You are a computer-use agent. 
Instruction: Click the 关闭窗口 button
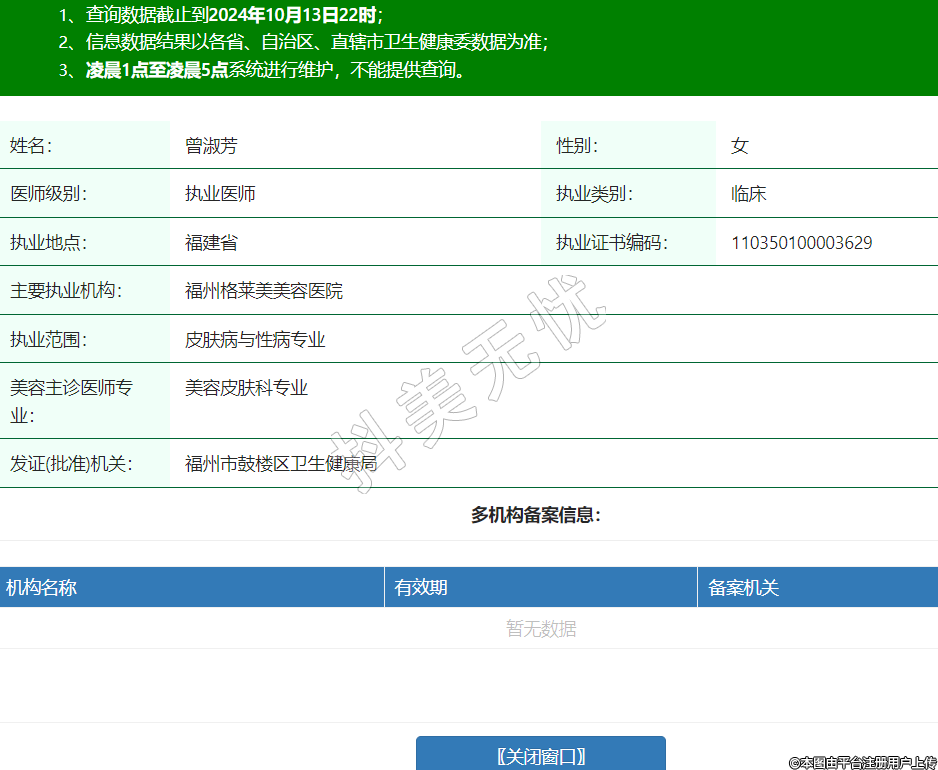tap(540, 755)
